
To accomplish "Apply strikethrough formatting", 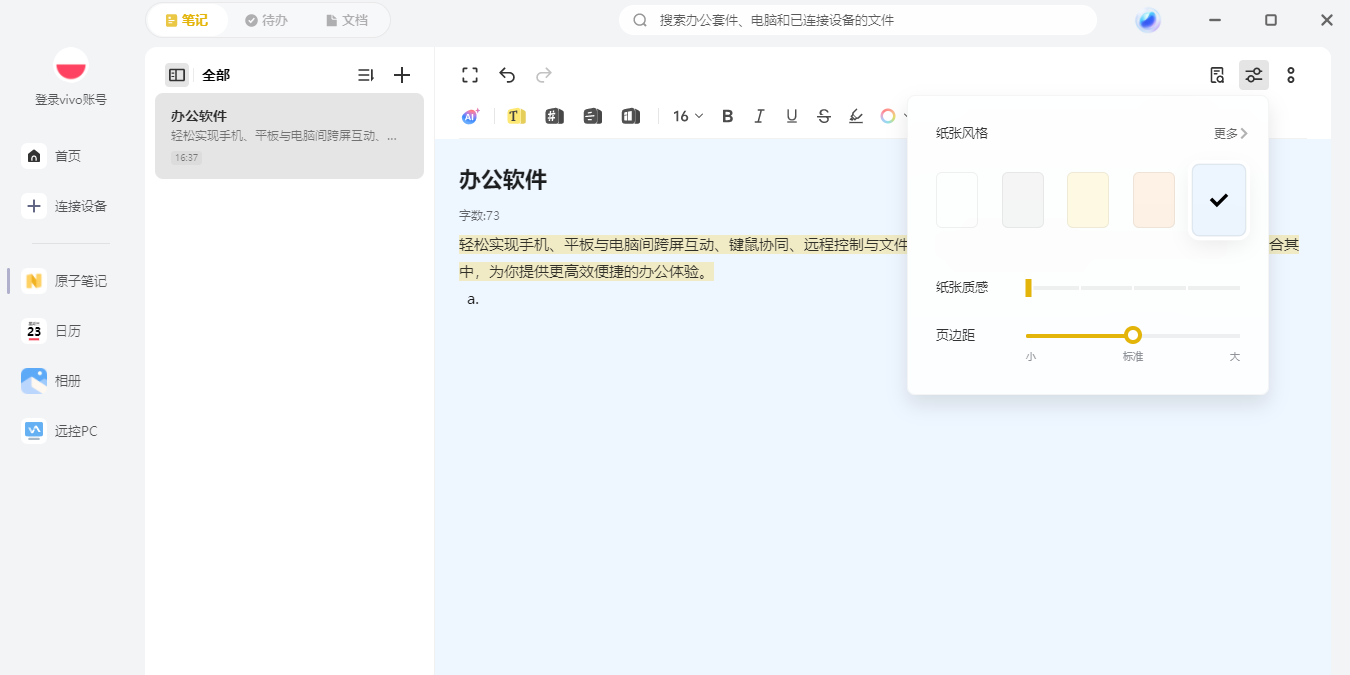I will coord(824,116).
